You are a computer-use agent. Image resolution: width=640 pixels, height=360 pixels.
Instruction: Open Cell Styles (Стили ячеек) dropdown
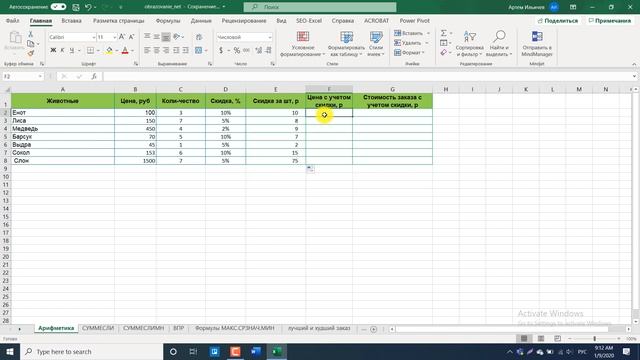pos(376,43)
